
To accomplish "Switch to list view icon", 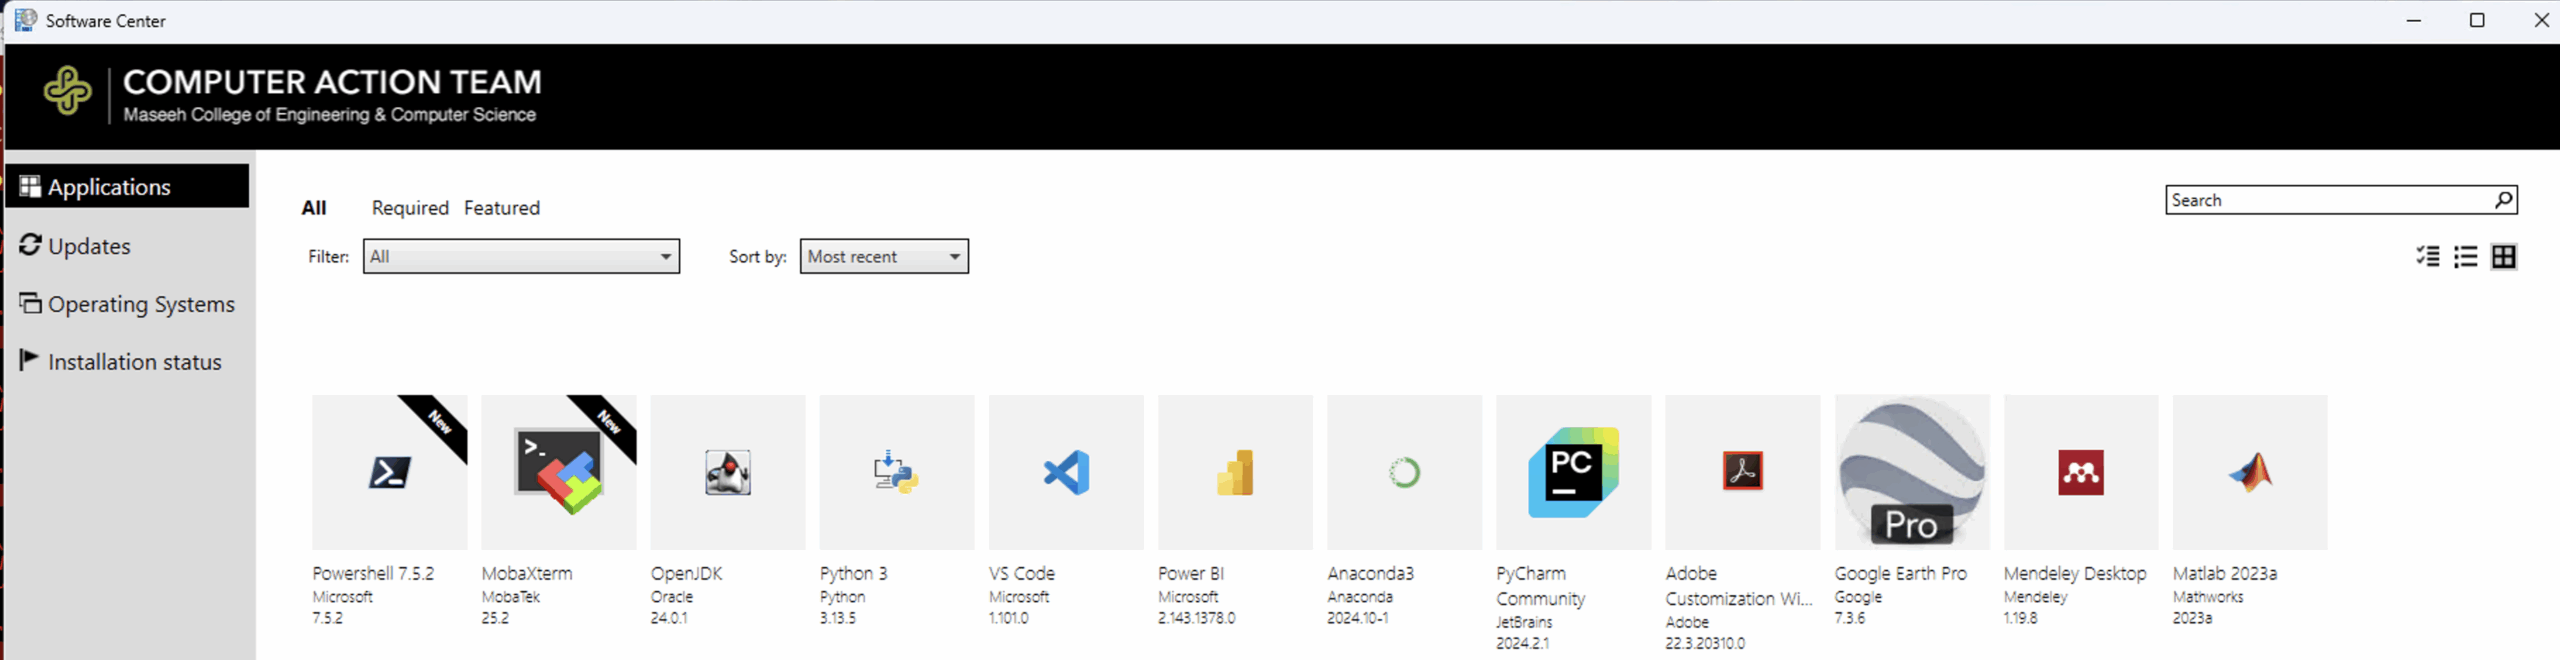I will [x=2466, y=257].
